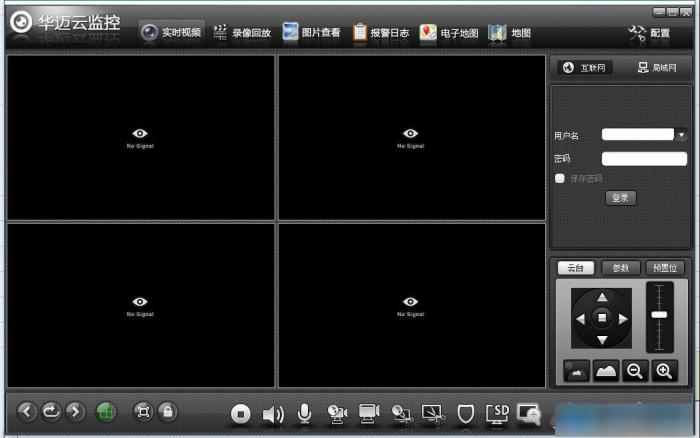Select the 参数 parameters tab

pyautogui.click(x=621, y=268)
